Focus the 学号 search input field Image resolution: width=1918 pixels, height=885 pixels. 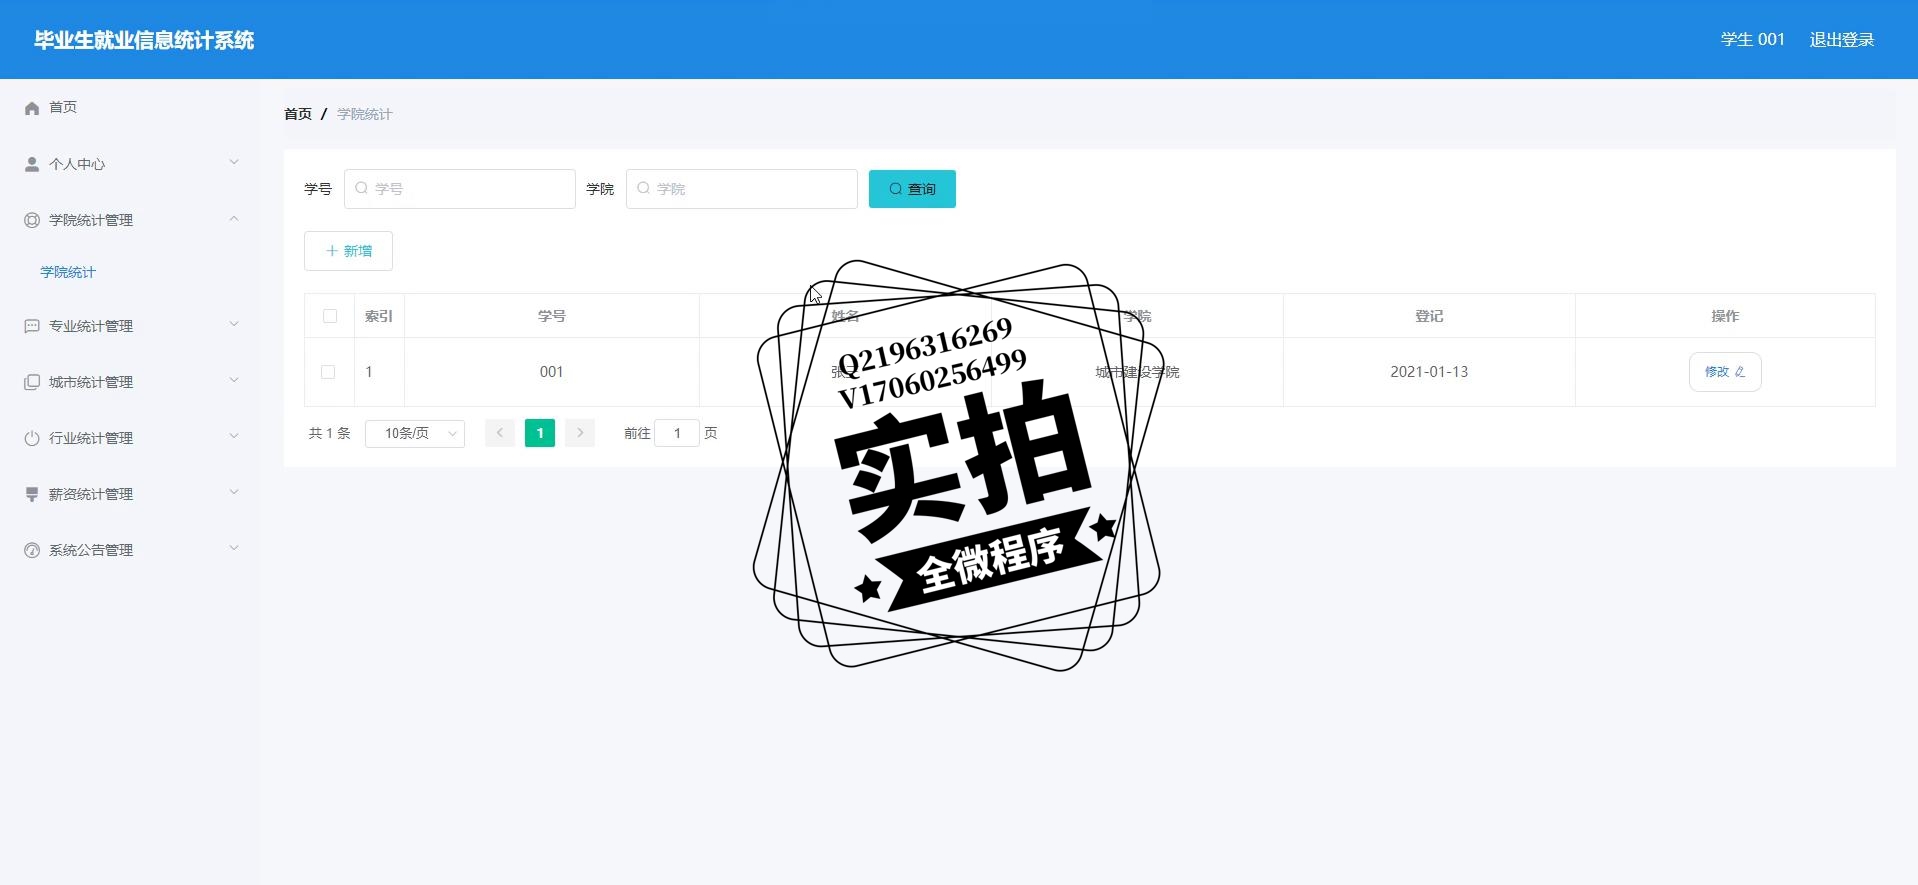pyautogui.click(x=460, y=189)
